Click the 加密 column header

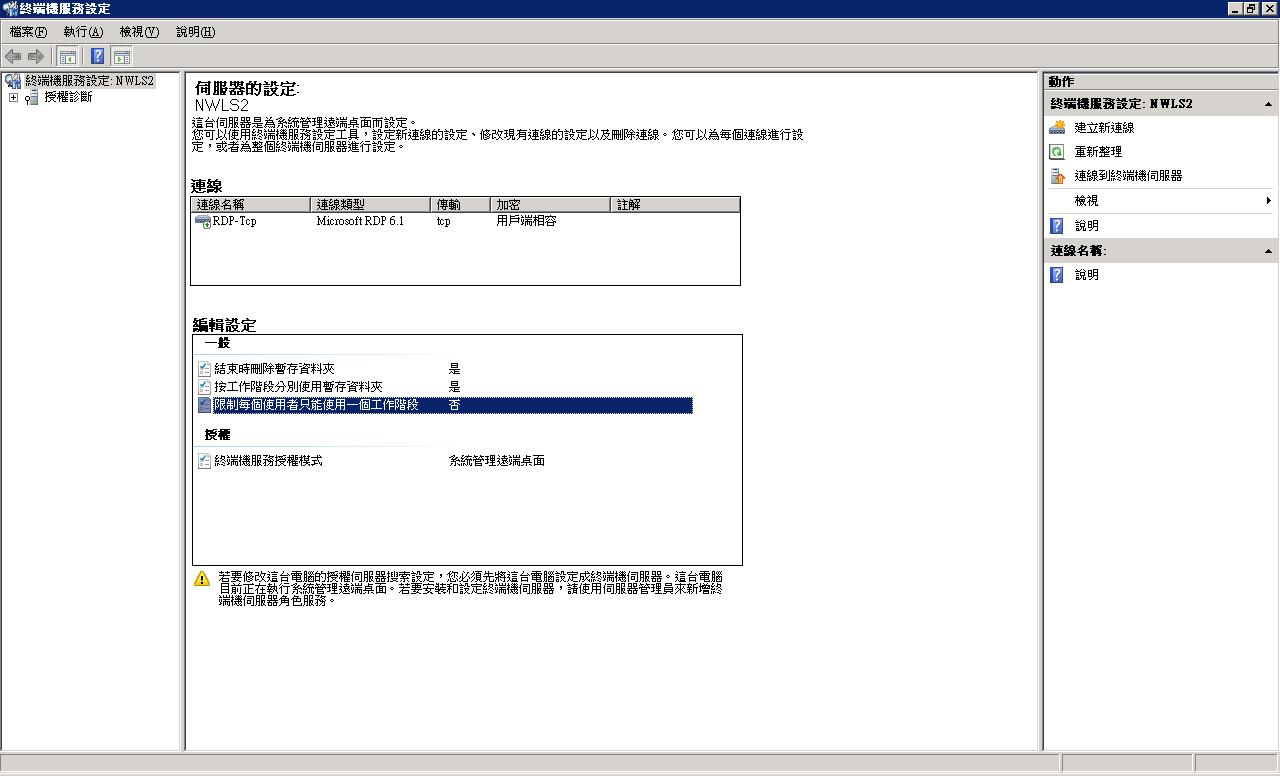549,205
